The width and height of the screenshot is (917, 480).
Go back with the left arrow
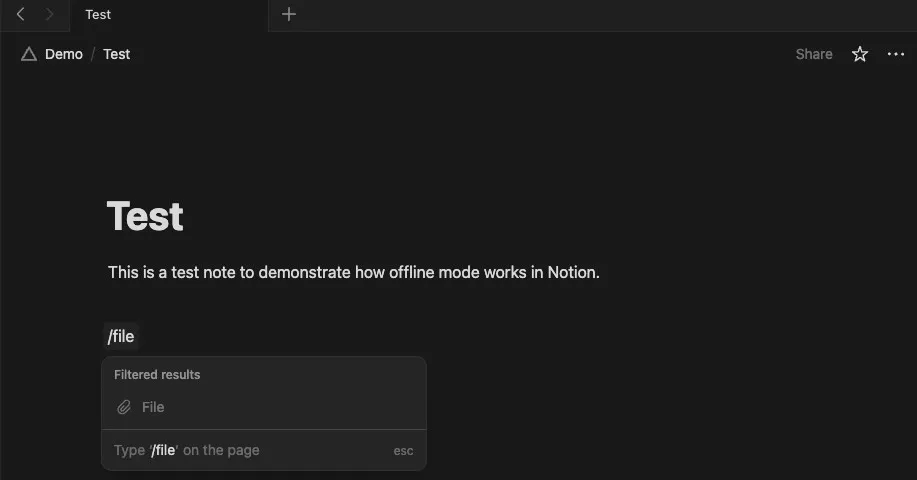point(20,14)
